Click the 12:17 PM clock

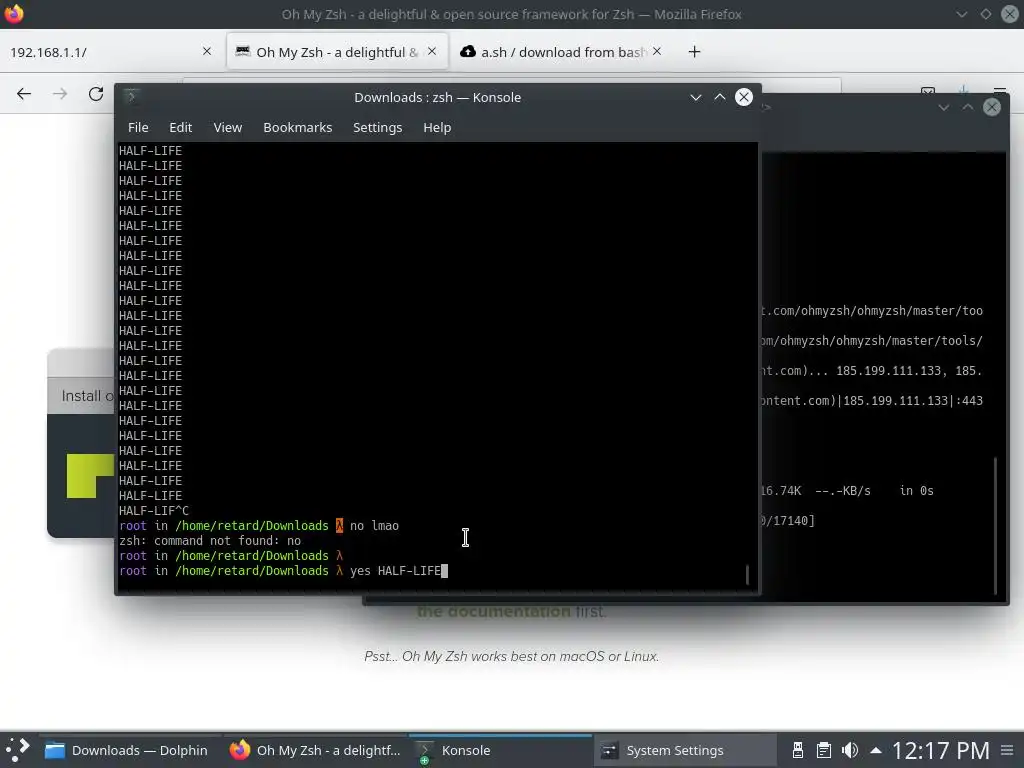click(x=940, y=750)
